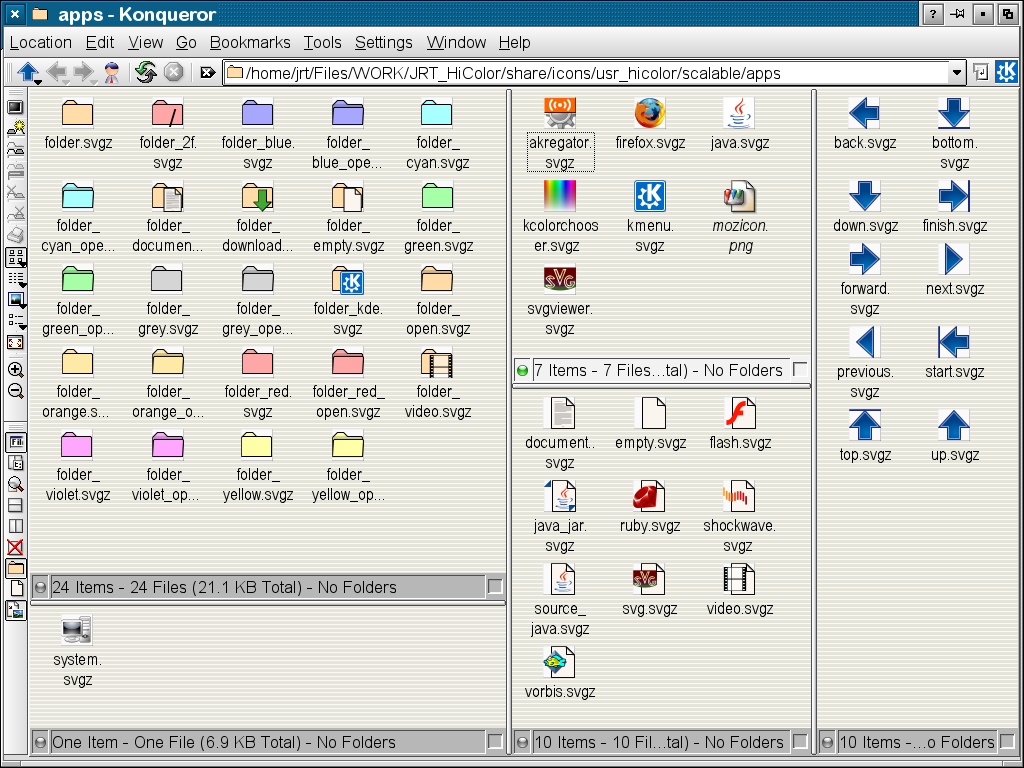The height and width of the screenshot is (768, 1024).
Task: Go to Home via the toolbar icon
Action: coord(112,72)
